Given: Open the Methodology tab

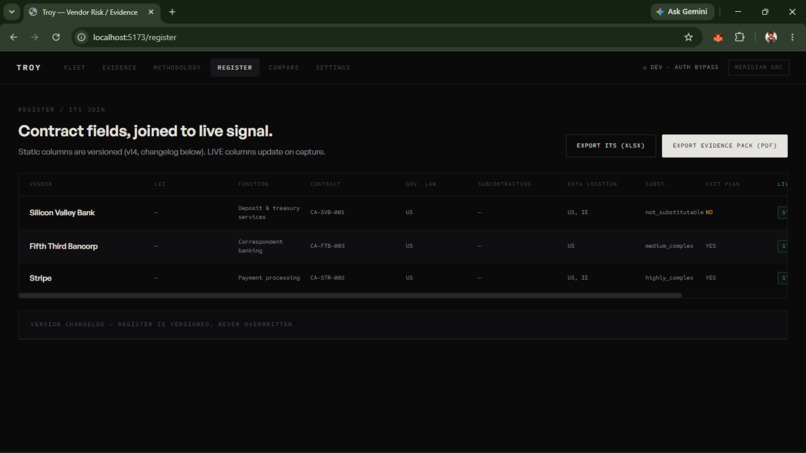Looking at the screenshot, I should coord(177,67).
